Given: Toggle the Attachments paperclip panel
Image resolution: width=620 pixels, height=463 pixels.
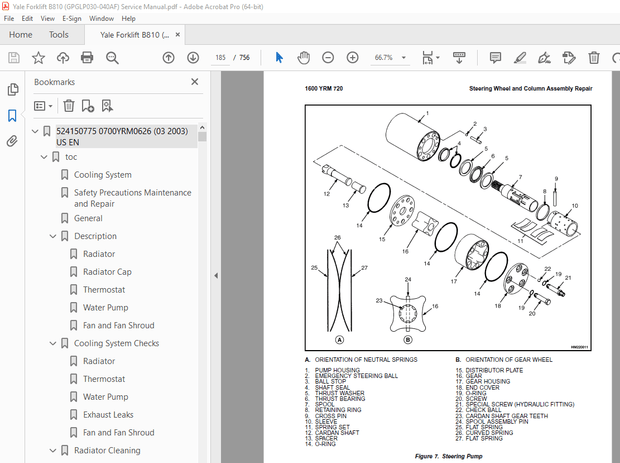Looking at the screenshot, I should [x=13, y=141].
